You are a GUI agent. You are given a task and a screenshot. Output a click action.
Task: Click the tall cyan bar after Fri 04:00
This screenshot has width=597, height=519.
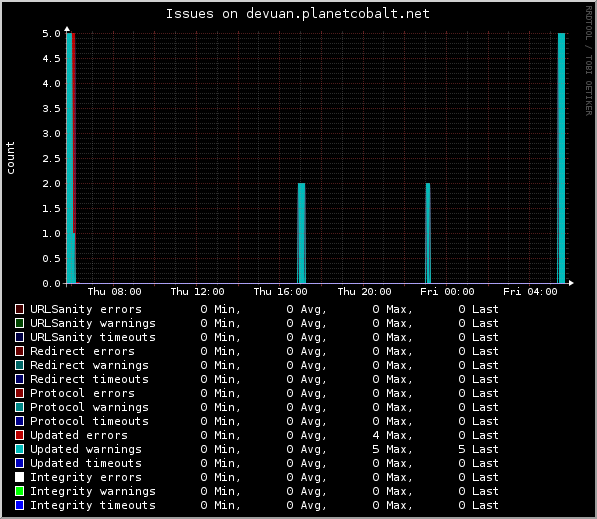click(561, 158)
